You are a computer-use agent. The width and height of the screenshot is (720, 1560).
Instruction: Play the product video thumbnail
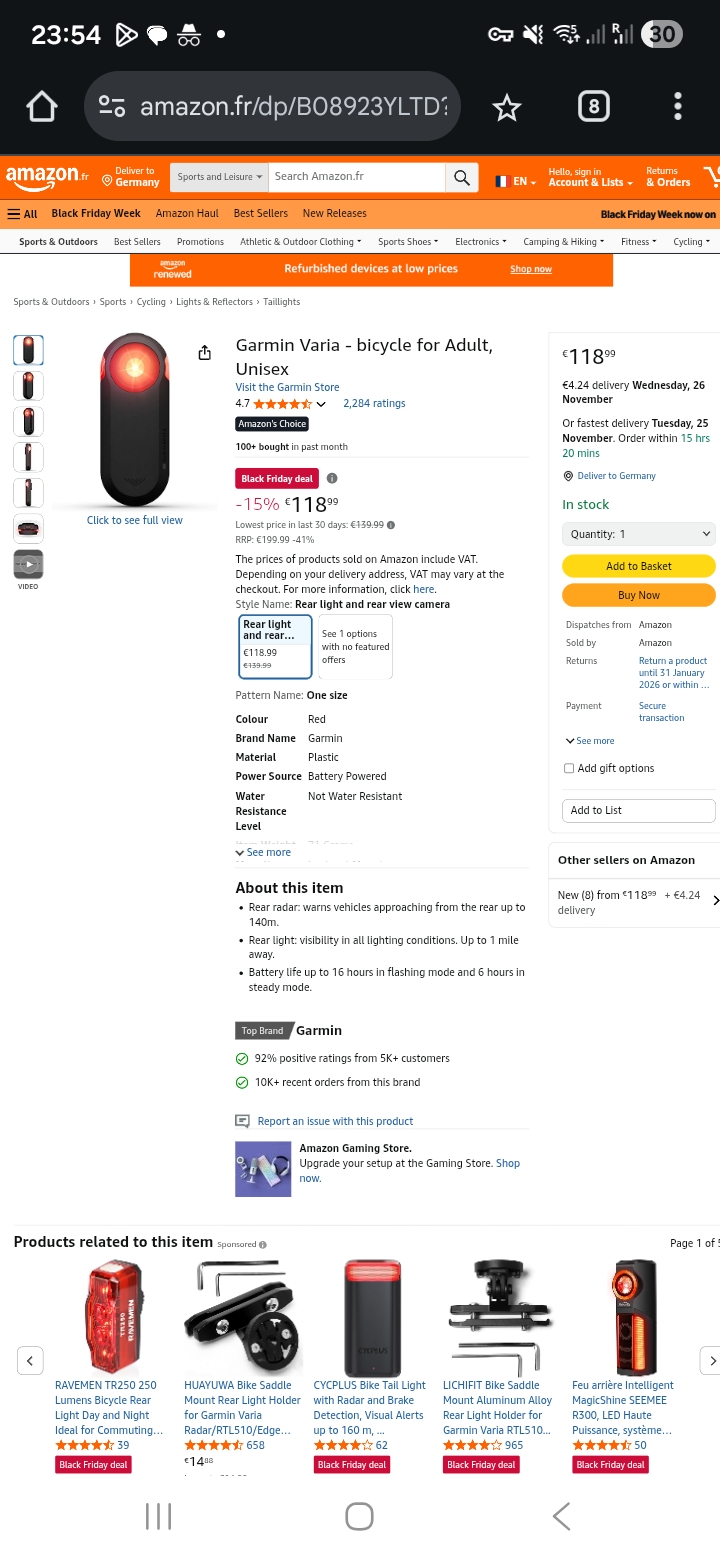[28, 564]
